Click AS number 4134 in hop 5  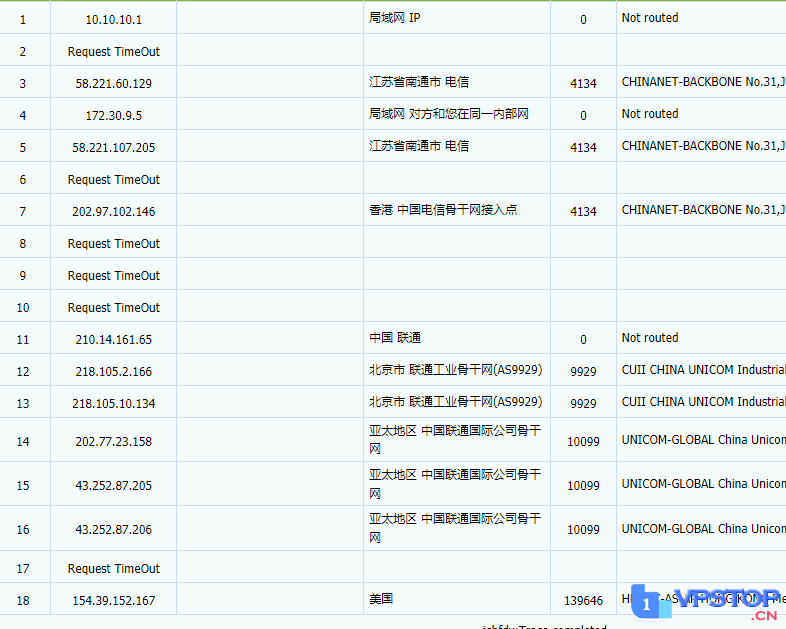[x=583, y=148]
